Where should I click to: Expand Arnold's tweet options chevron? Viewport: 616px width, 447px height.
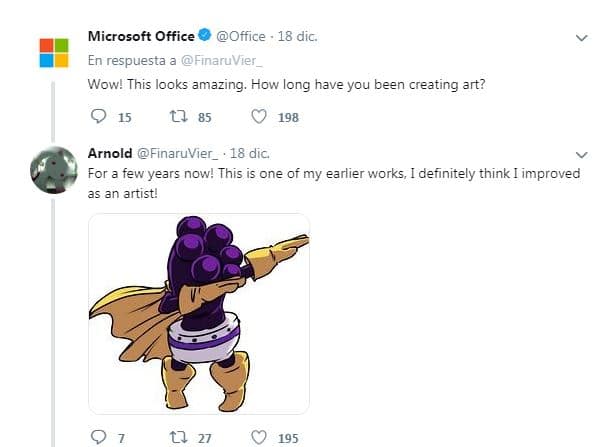point(583,155)
